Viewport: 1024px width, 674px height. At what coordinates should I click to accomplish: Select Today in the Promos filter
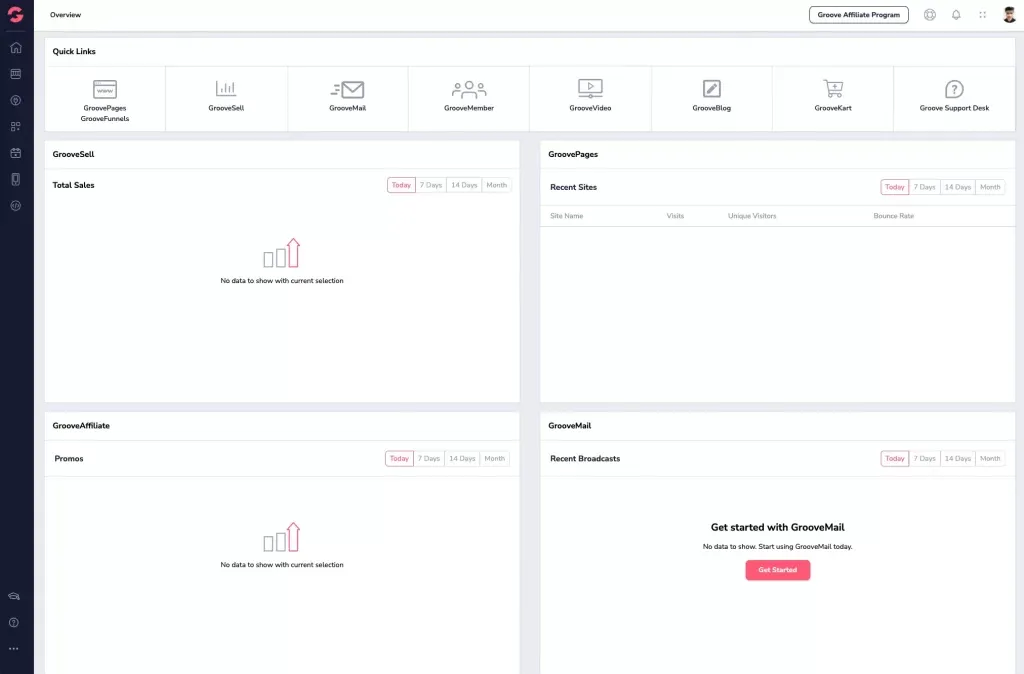click(x=399, y=458)
